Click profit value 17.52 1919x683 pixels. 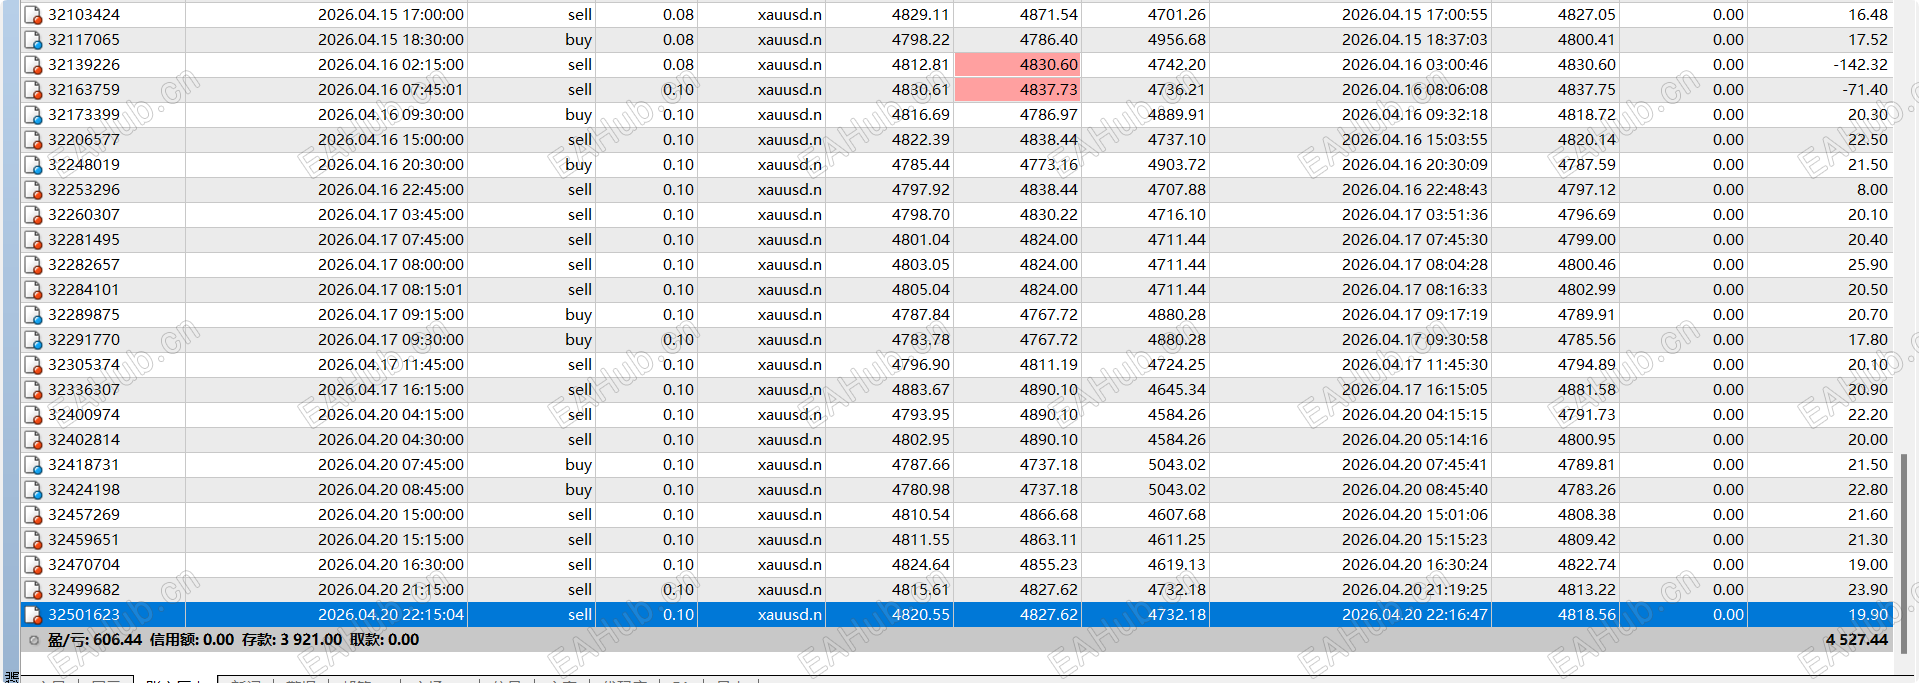1868,40
